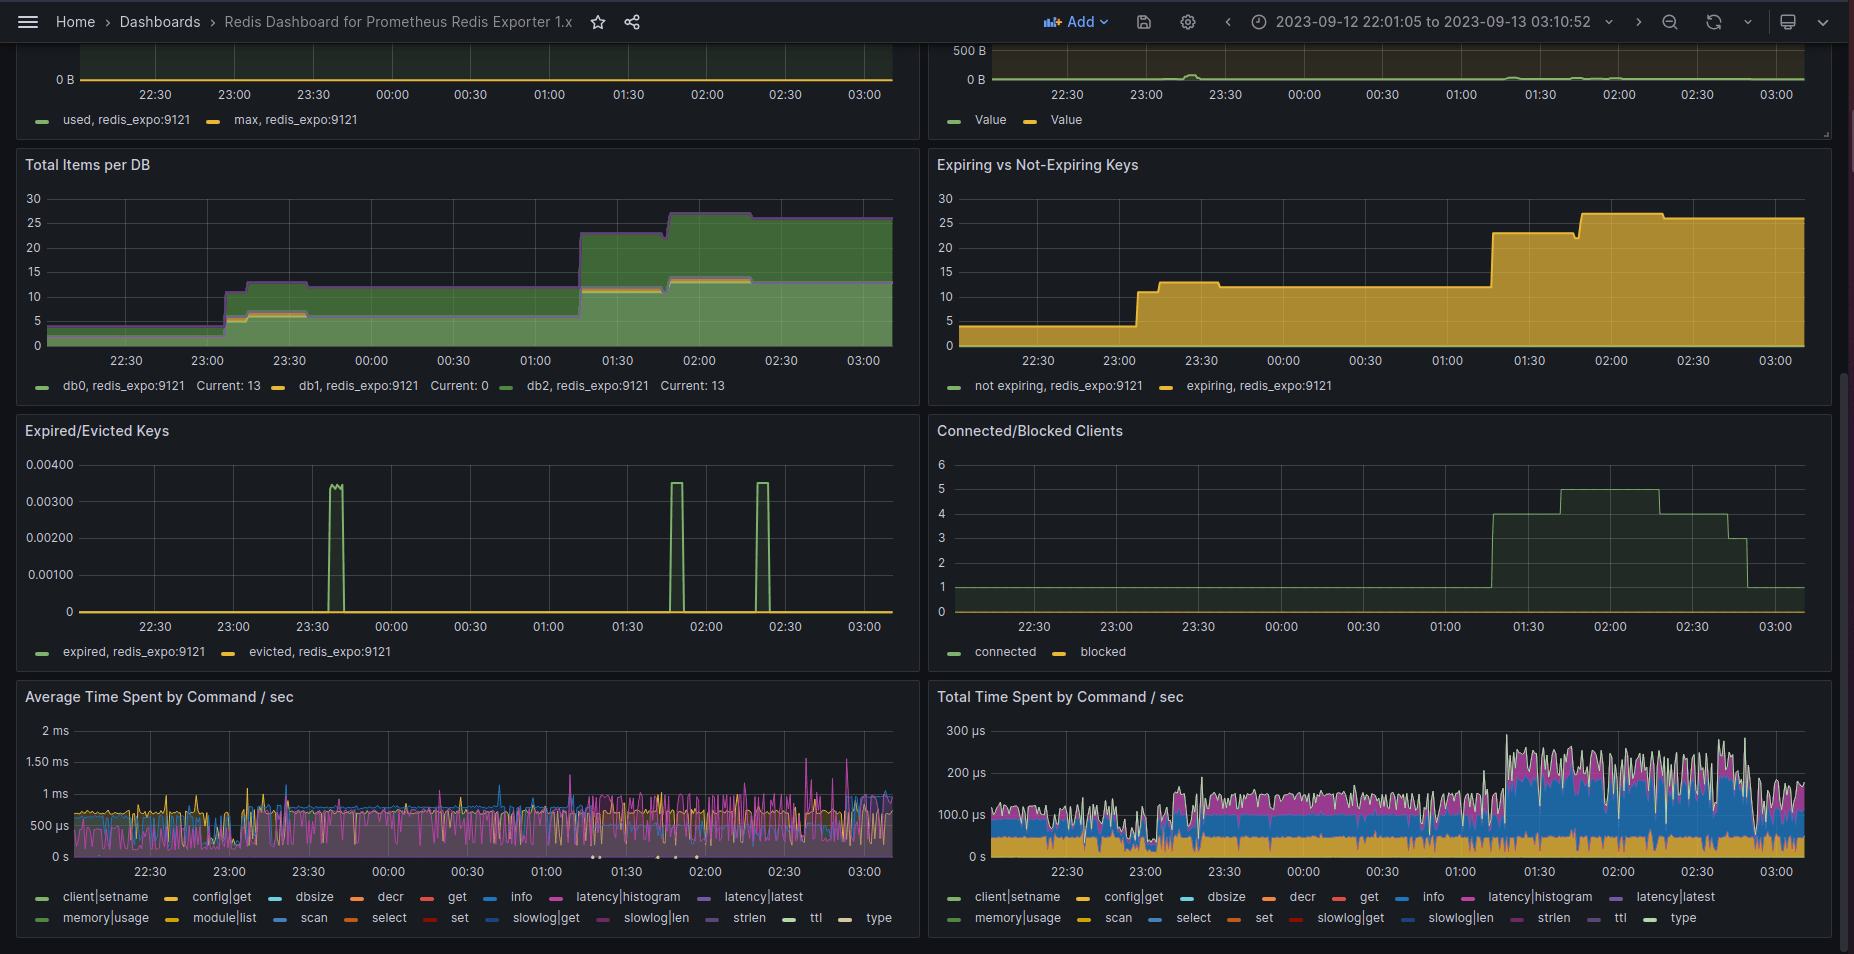Refresh the dashboard
Viewport: 1854px width, 954px height.
(1714, 22)
